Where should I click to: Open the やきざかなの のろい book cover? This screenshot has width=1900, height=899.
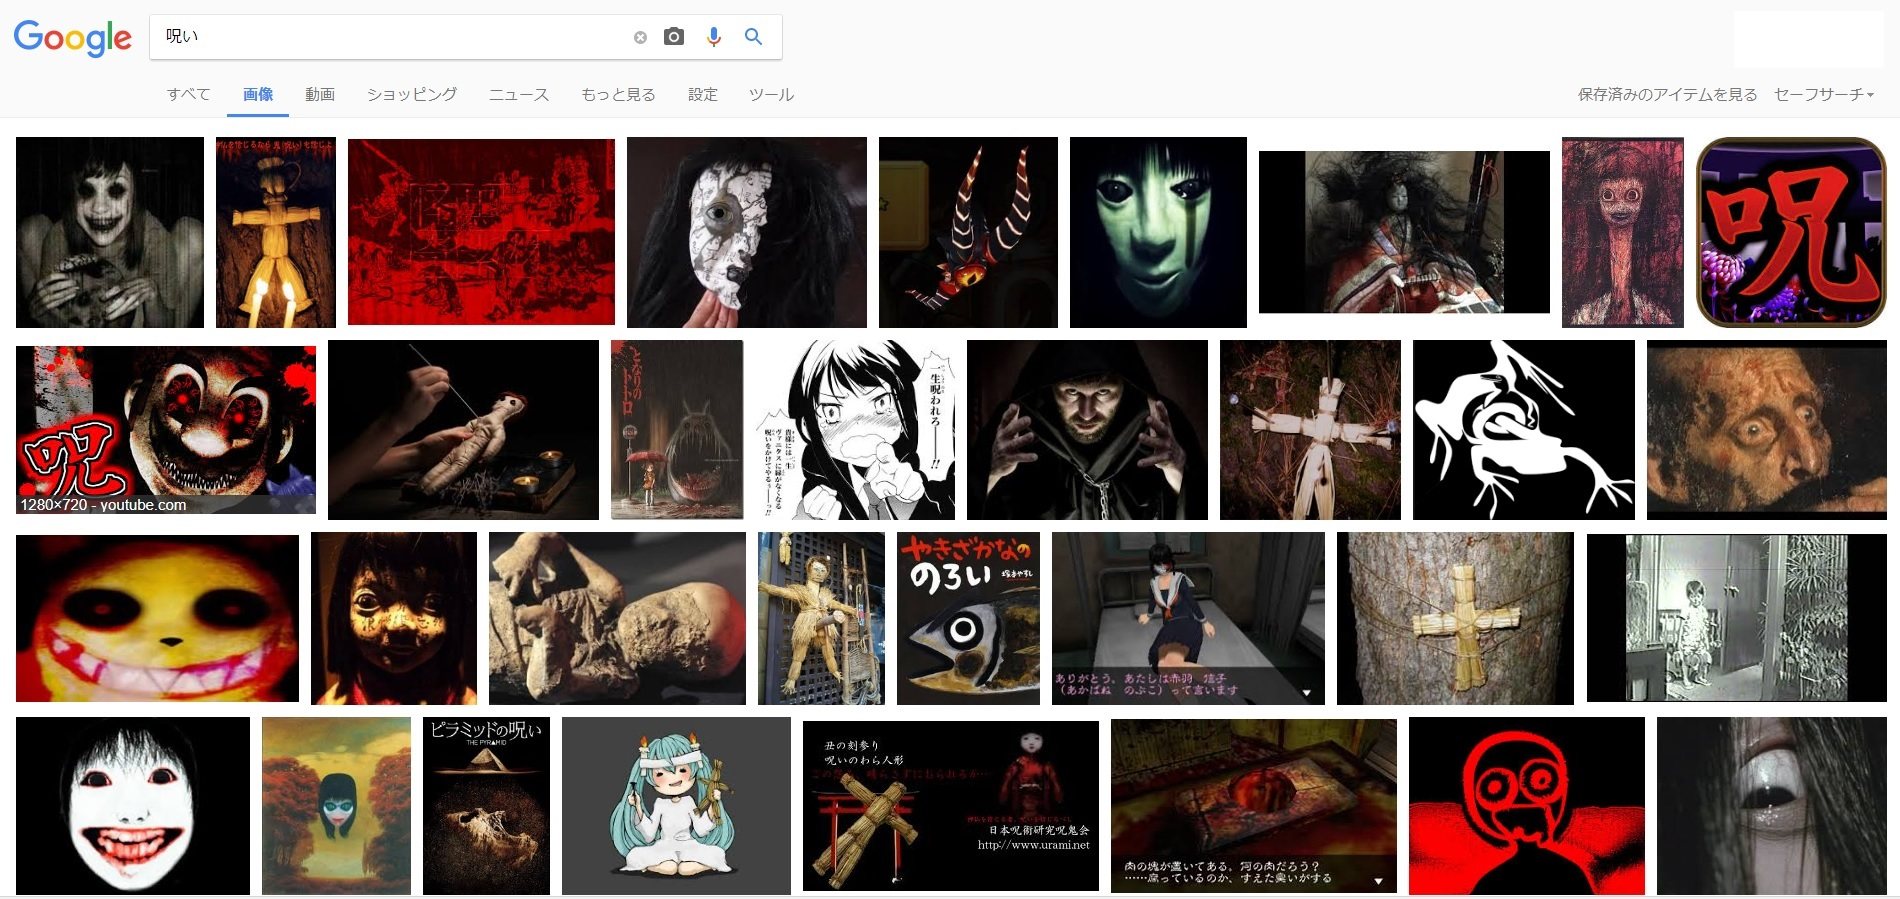pyautogui.click(x=968, y=618)
